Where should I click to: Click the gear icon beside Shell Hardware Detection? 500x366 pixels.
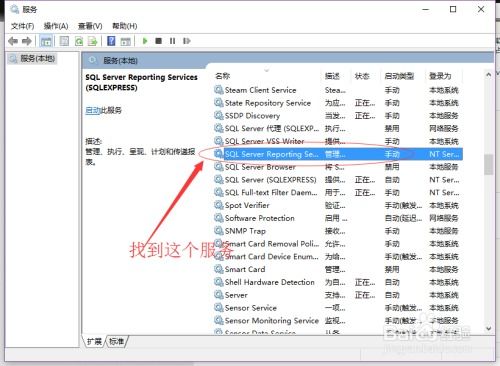219,282
